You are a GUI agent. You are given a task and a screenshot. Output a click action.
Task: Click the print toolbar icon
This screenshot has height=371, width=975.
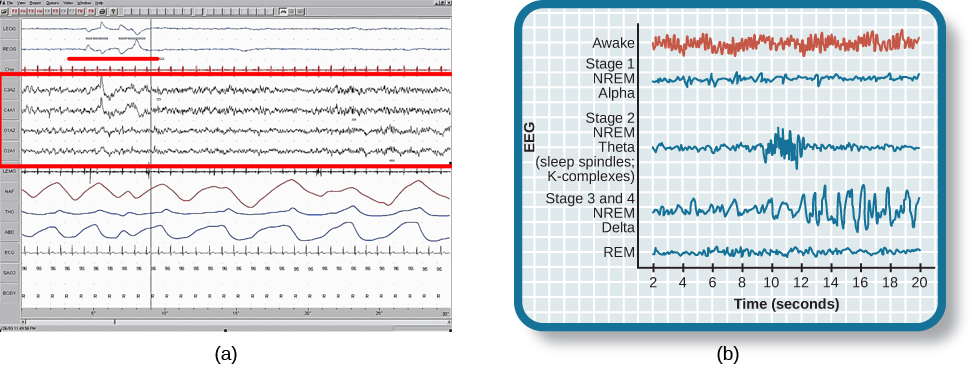point(102,11)
